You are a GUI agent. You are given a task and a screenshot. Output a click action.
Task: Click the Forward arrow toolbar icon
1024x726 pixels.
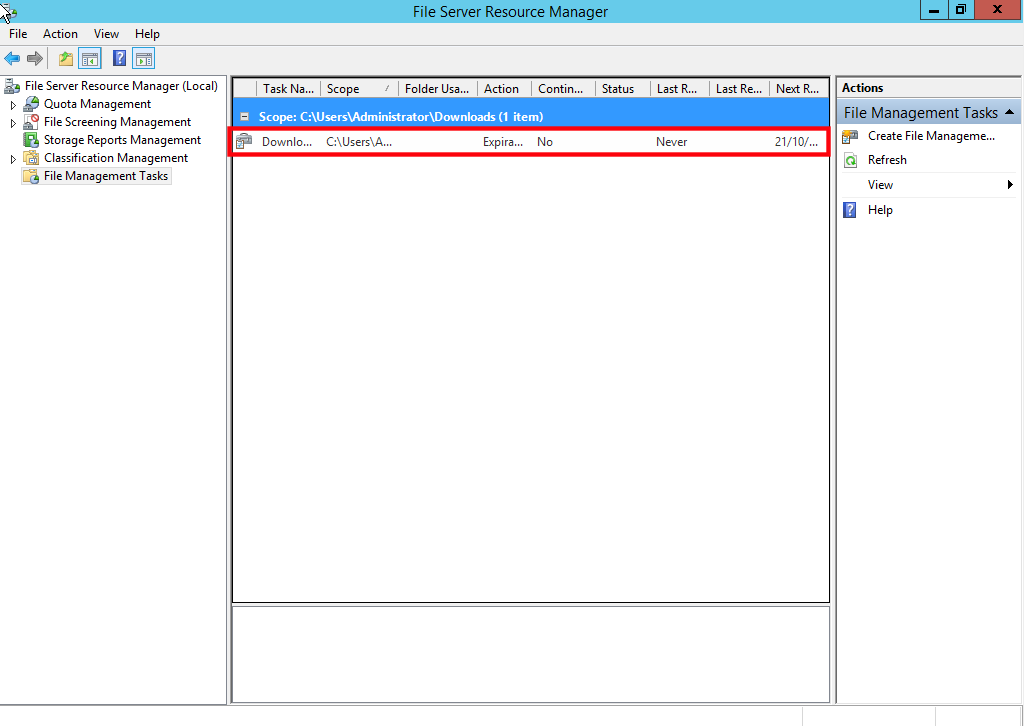tap(35, 59)
